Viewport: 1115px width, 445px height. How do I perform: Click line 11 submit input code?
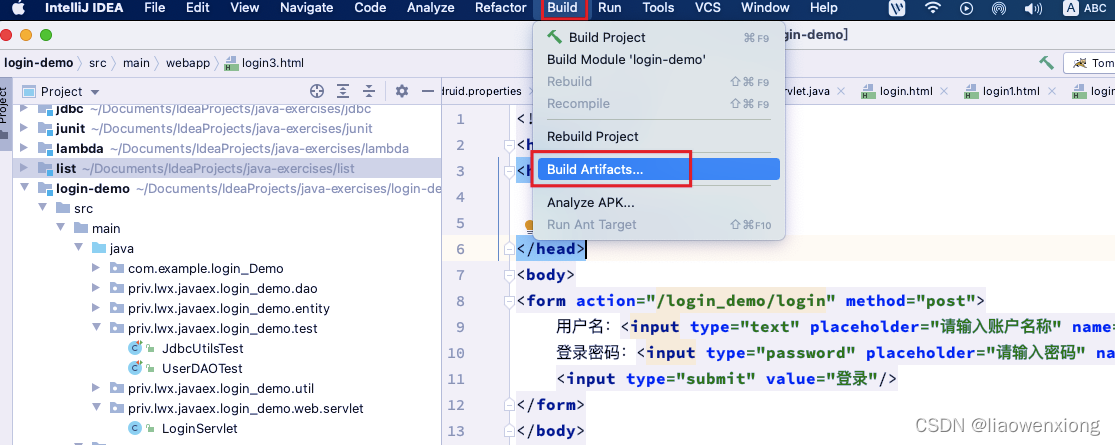click(727, 378)
